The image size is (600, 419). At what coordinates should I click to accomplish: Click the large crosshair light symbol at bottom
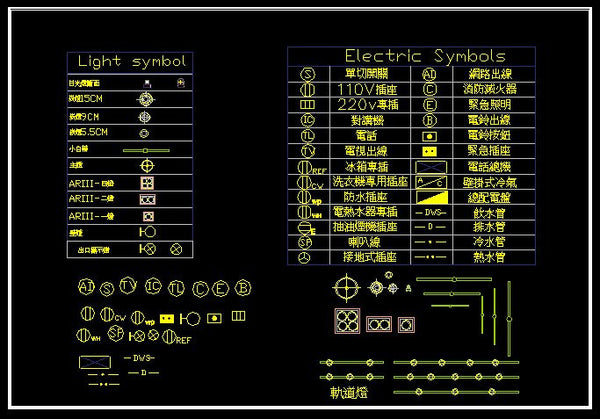click(x=345, y=290)
